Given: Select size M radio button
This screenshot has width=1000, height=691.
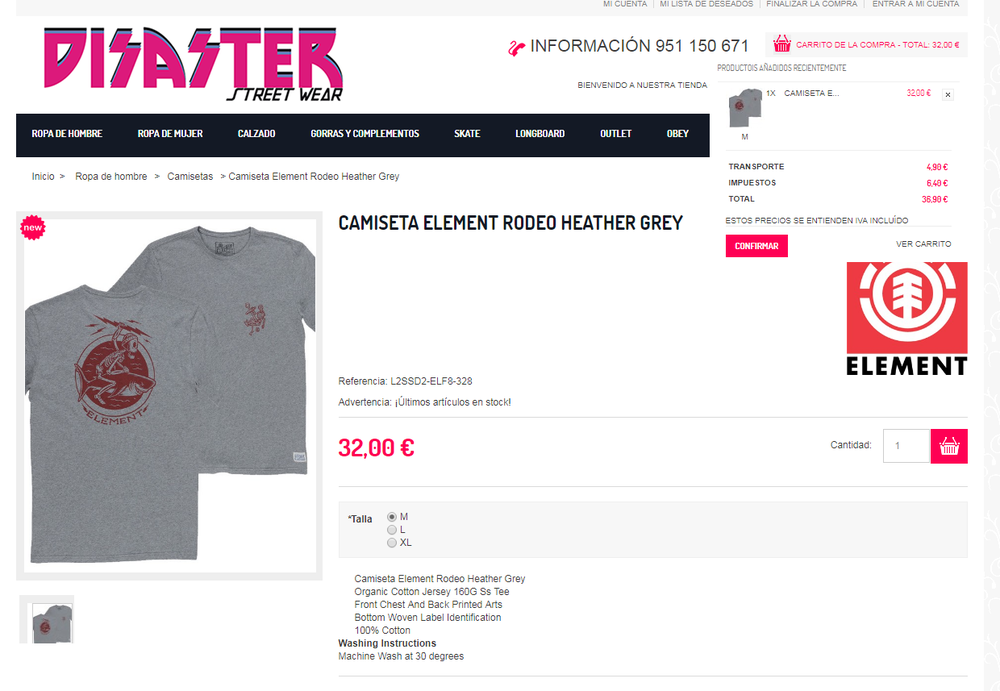Looking at the screenshot, I should 392,517.
